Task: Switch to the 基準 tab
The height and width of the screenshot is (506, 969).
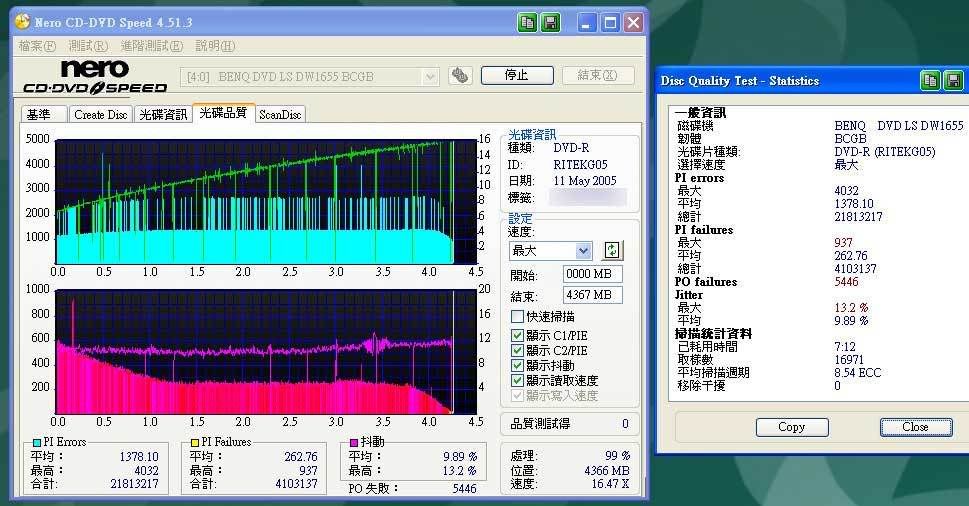Action: coord(44,114)
